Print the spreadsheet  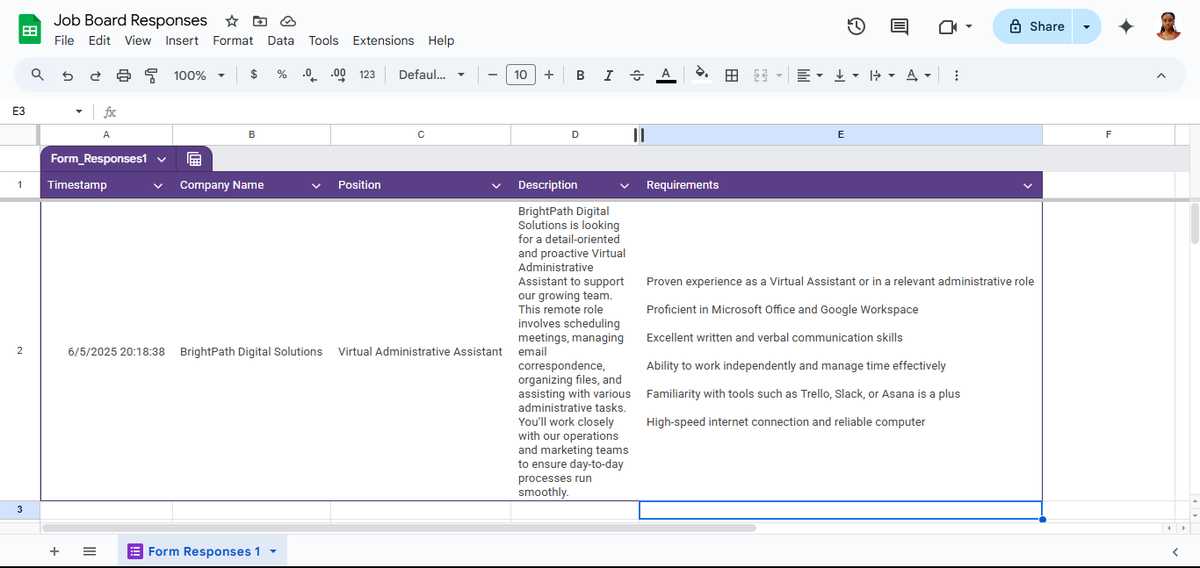click(124, 75)
